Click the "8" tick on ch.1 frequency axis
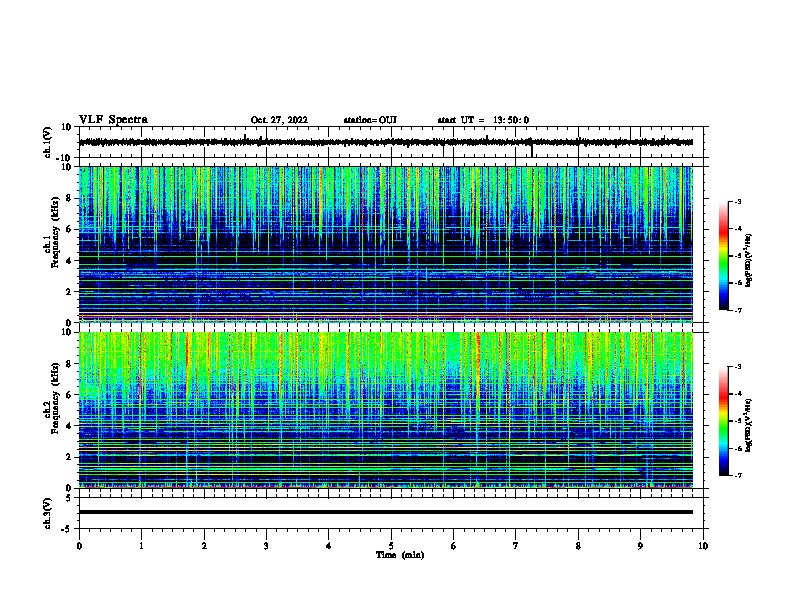 pyautogui.click(x=69, y=198)
